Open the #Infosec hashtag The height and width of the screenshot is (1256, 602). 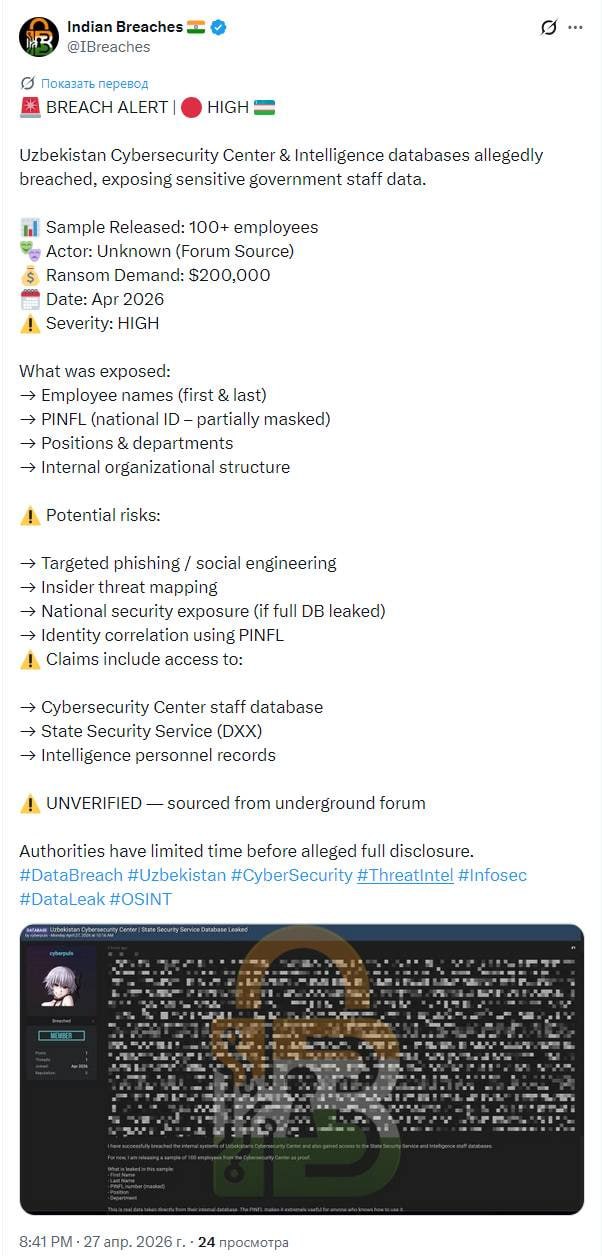(x=492, y=875)
